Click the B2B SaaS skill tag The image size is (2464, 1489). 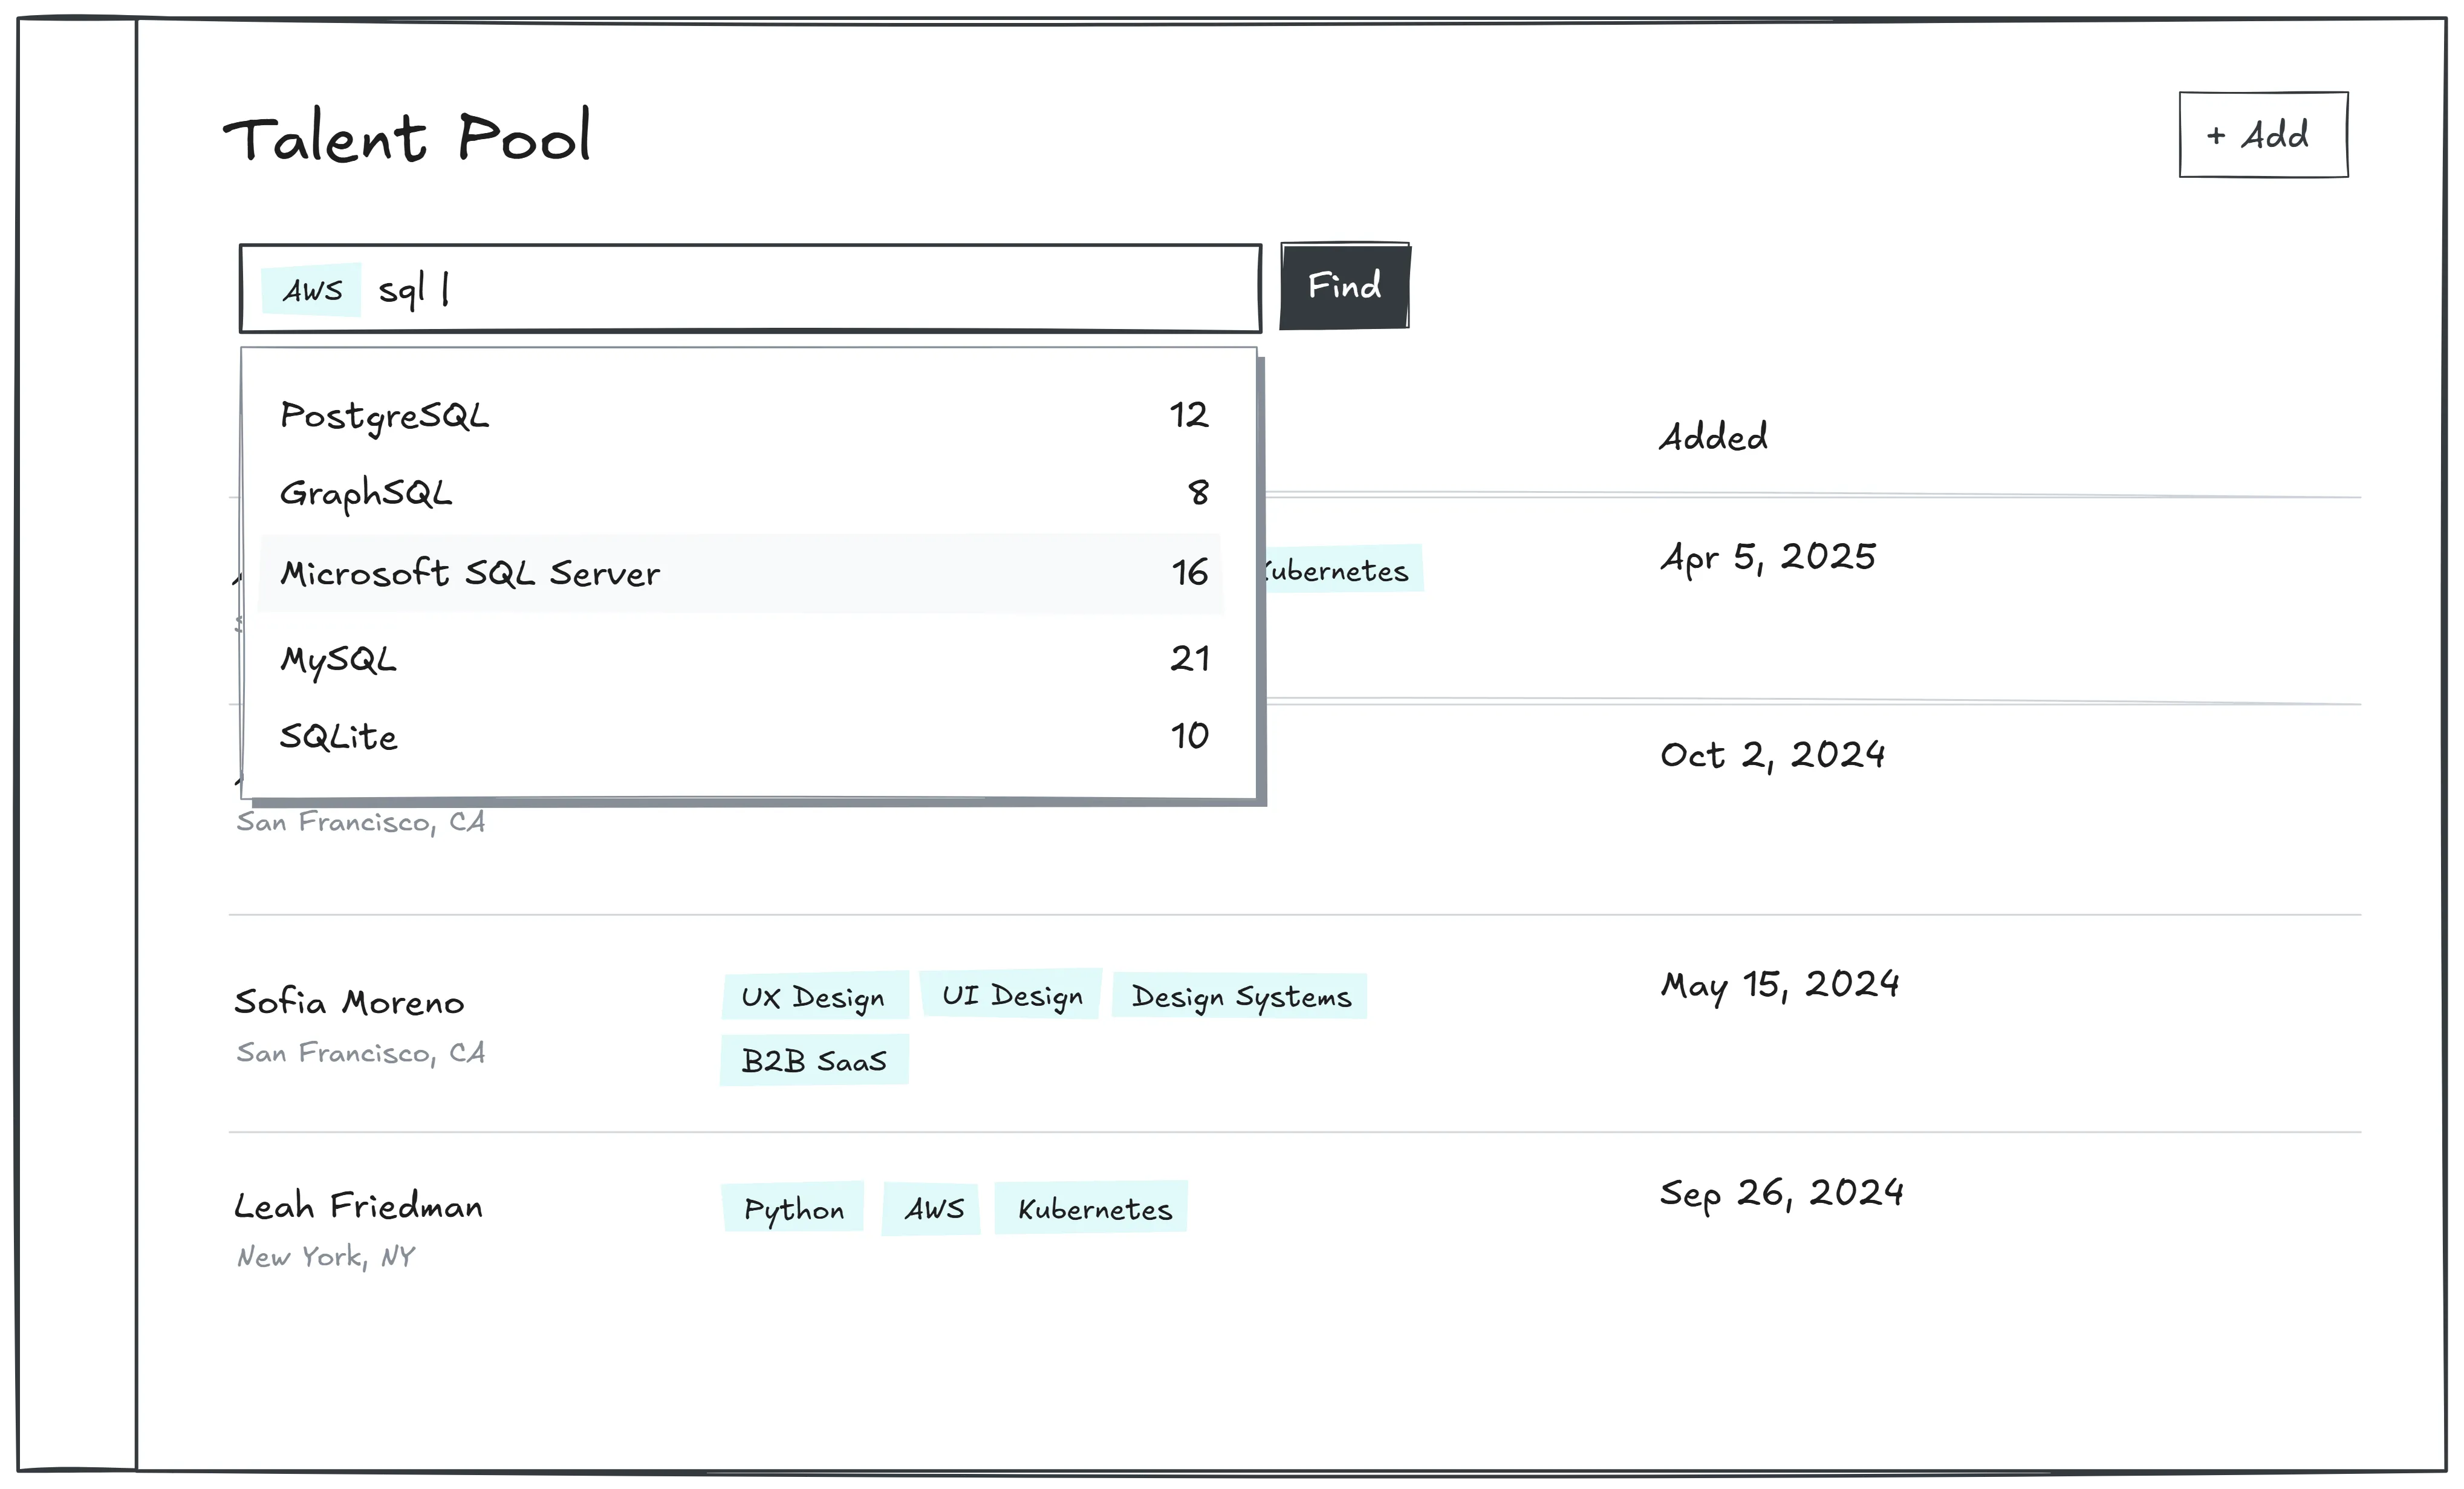813,1061
